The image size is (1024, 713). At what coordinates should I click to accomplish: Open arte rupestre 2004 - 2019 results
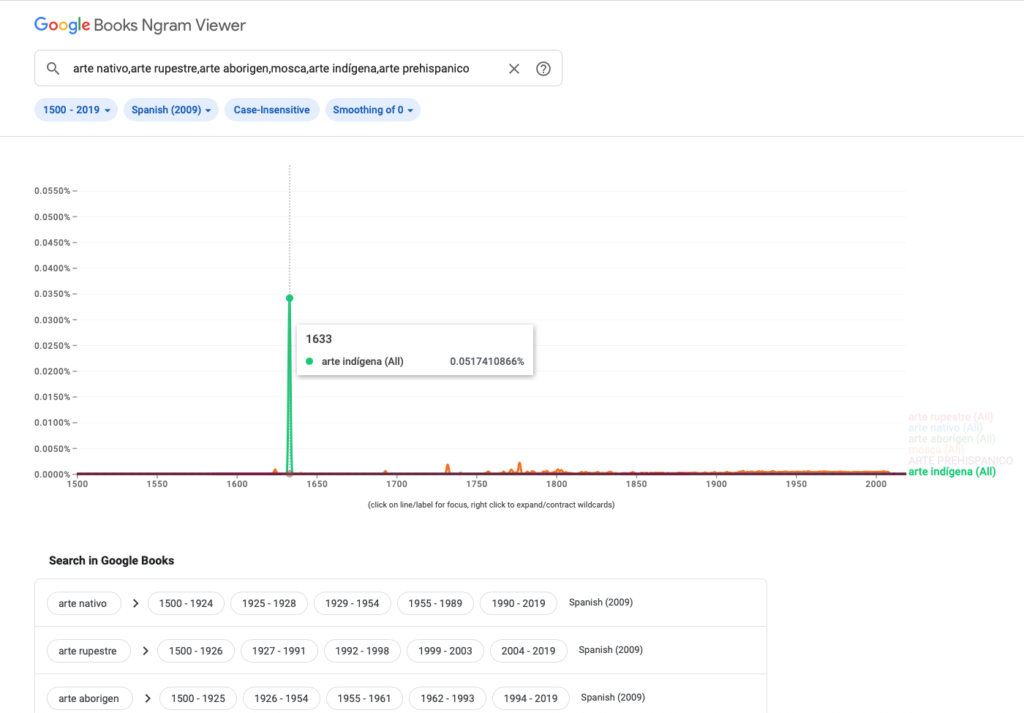(x=528, y=651)
